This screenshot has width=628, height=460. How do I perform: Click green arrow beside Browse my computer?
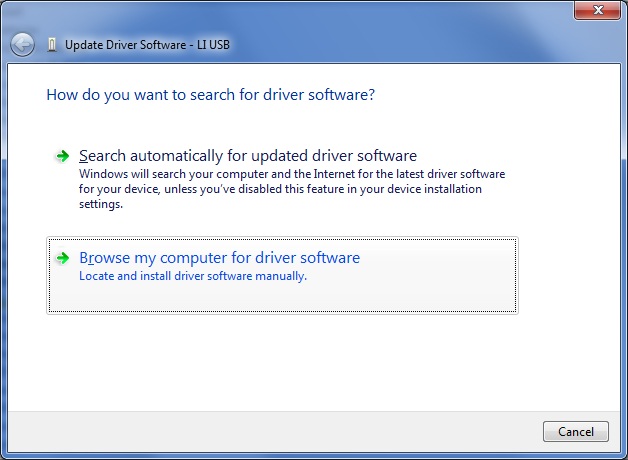pyautogui.click(x=63, y=258)
